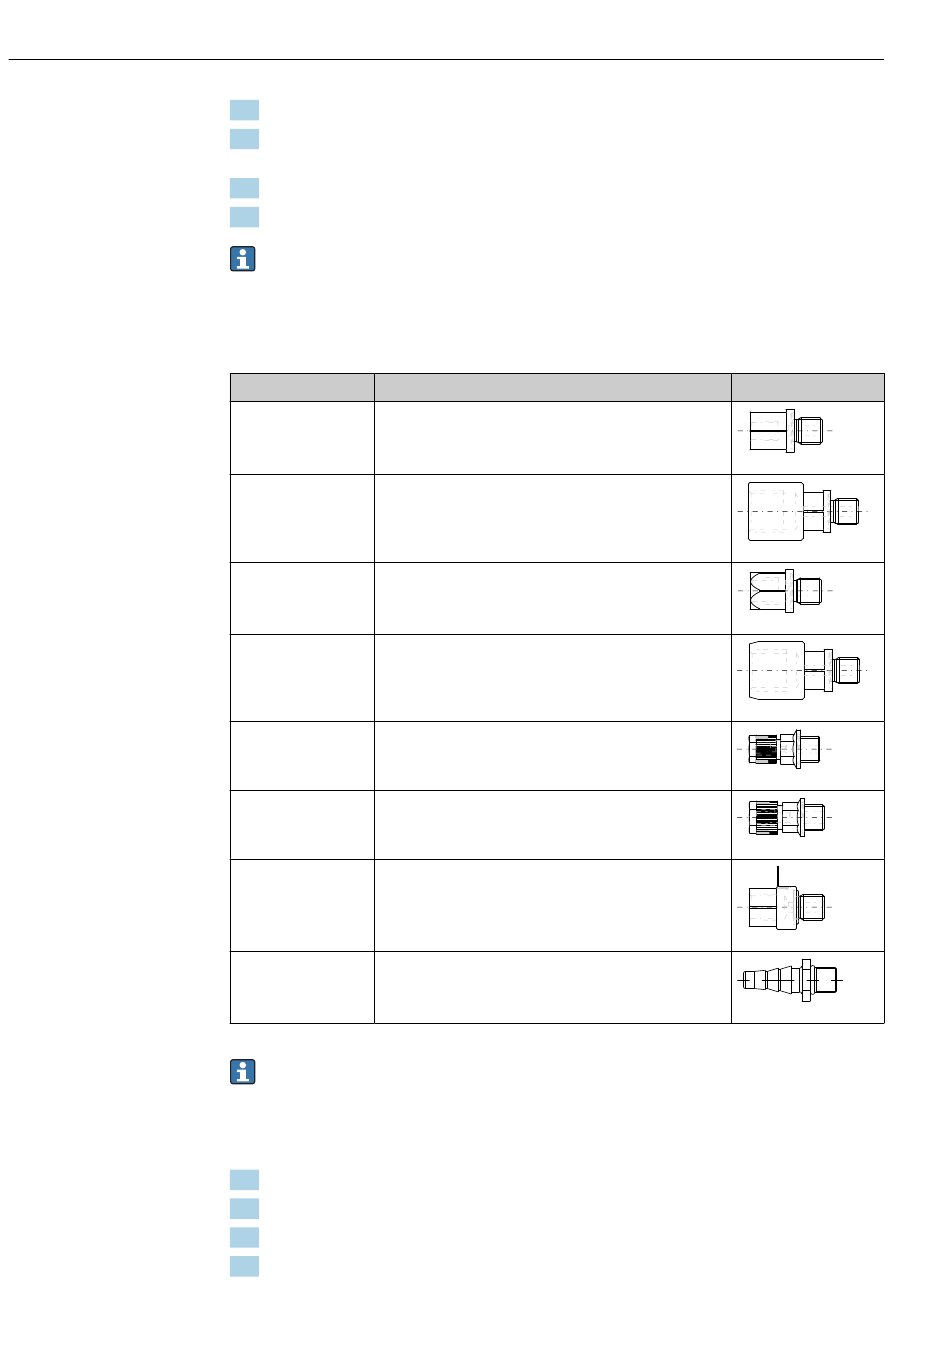
Task: Click the info icon above the table
Action: pos(243,259)
